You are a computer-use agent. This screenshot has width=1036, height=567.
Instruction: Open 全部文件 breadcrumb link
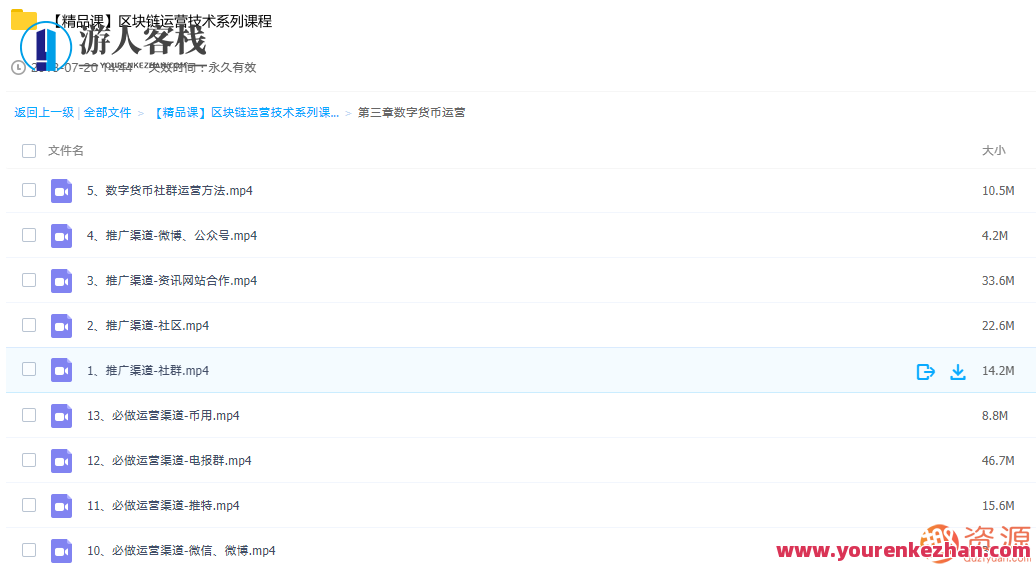pyautogui.click(x=107, y=112)
